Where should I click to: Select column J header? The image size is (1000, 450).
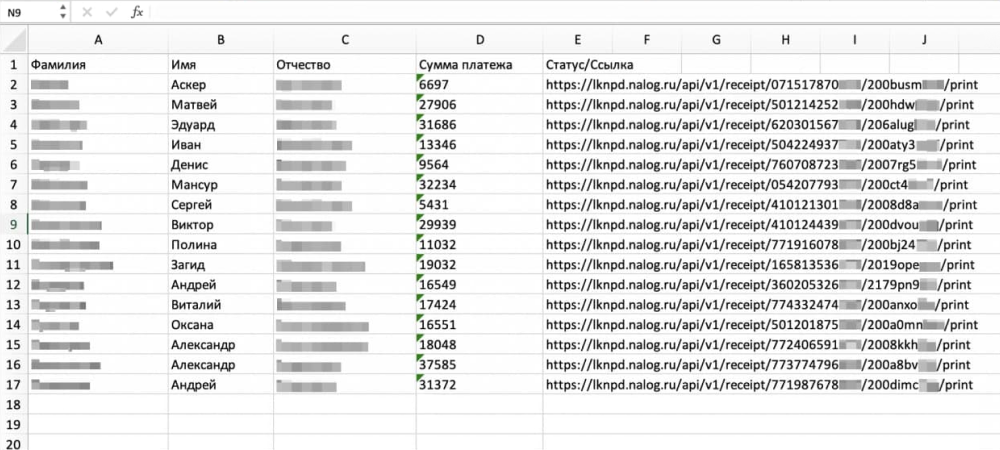click(924, 40)
